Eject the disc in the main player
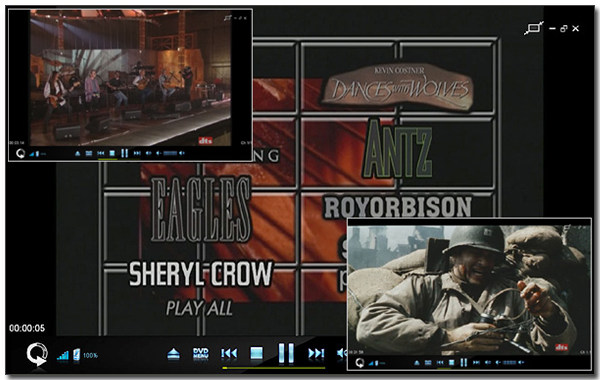The image size is (600, 380). pos(173,354)
